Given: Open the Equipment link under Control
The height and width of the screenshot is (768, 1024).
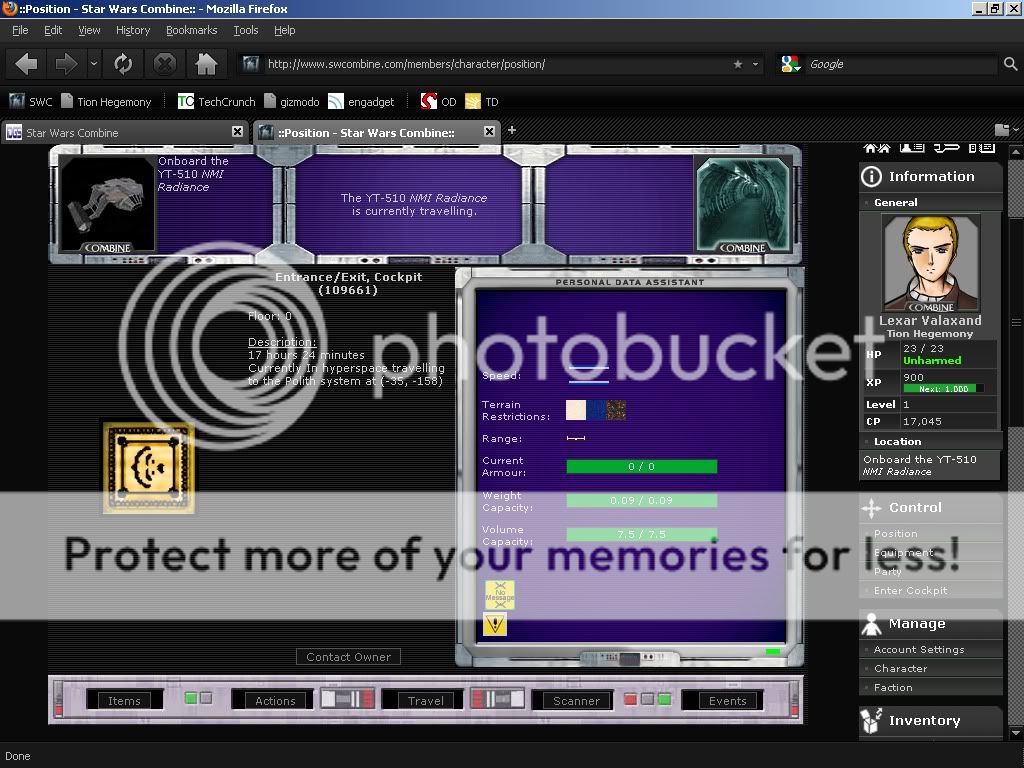Looking at the screenshot, I should [x=904, y=552].
